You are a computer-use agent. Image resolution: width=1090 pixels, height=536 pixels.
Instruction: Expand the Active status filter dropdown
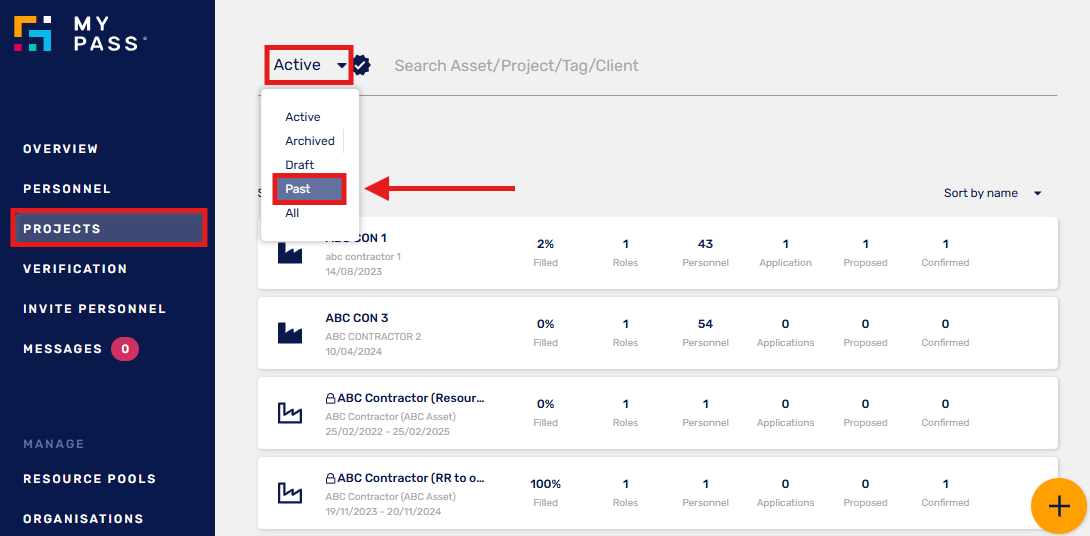(309, 65)
